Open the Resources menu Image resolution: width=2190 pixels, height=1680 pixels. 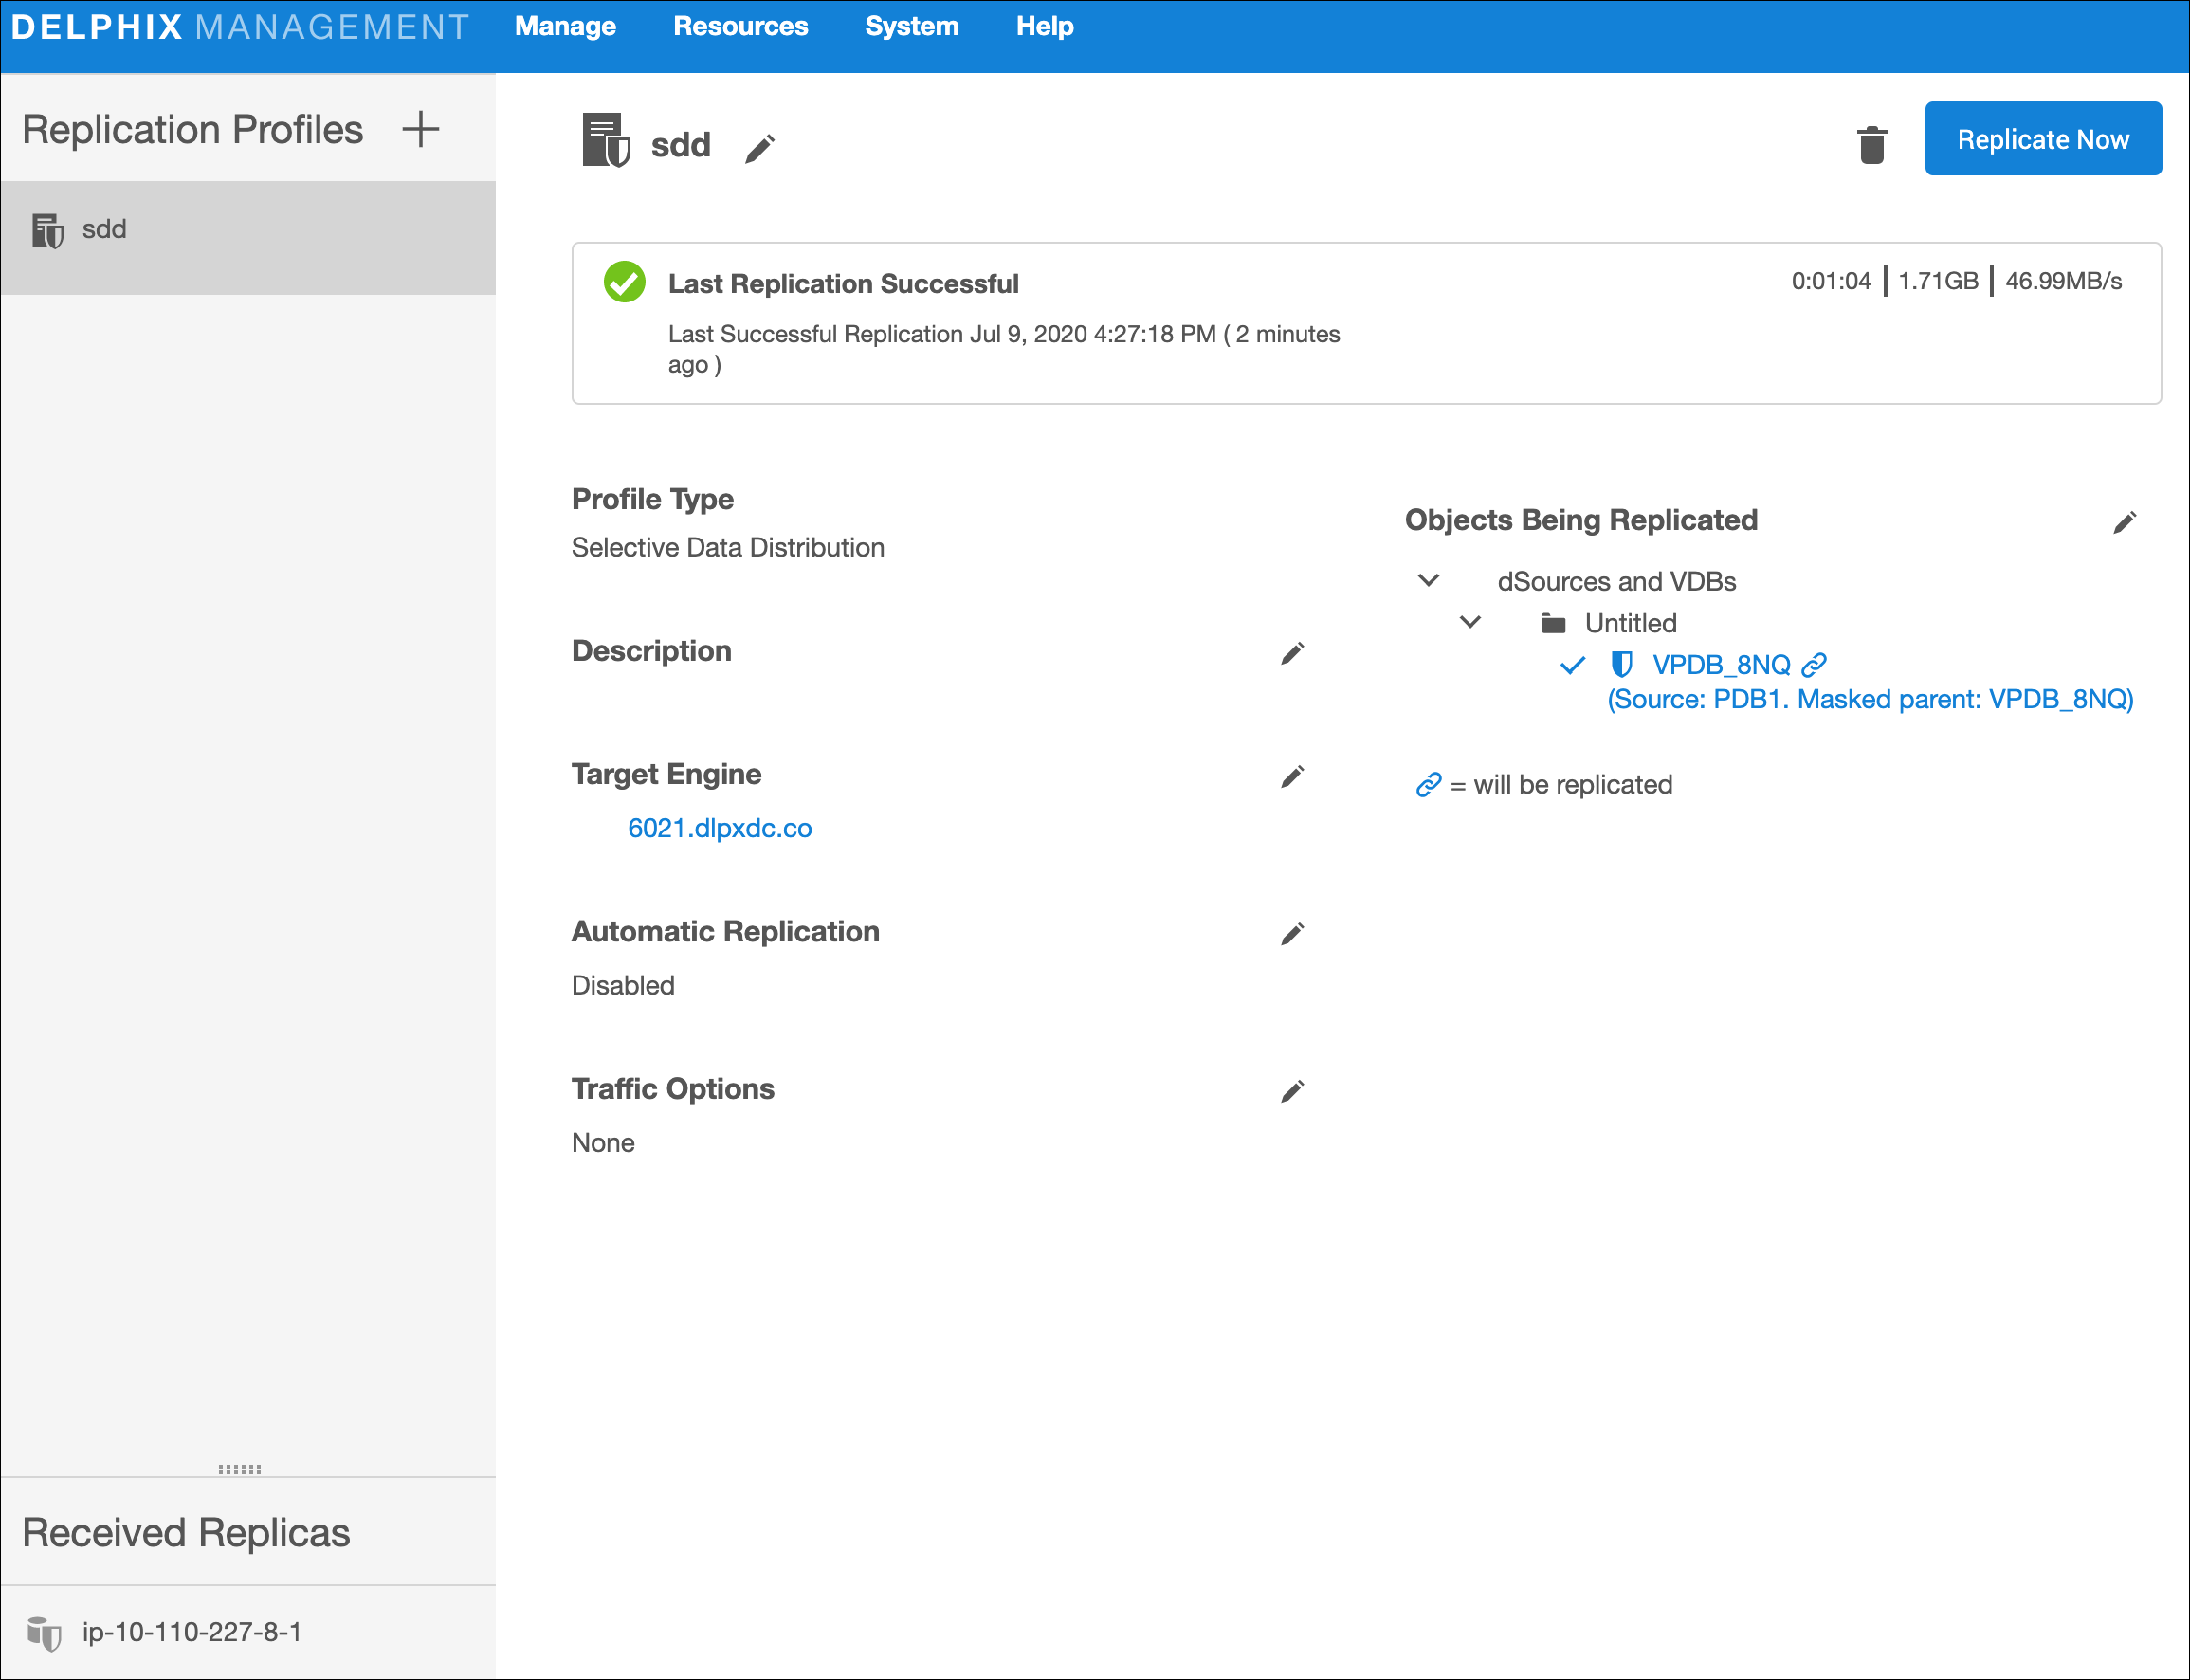tap(740, 27)
